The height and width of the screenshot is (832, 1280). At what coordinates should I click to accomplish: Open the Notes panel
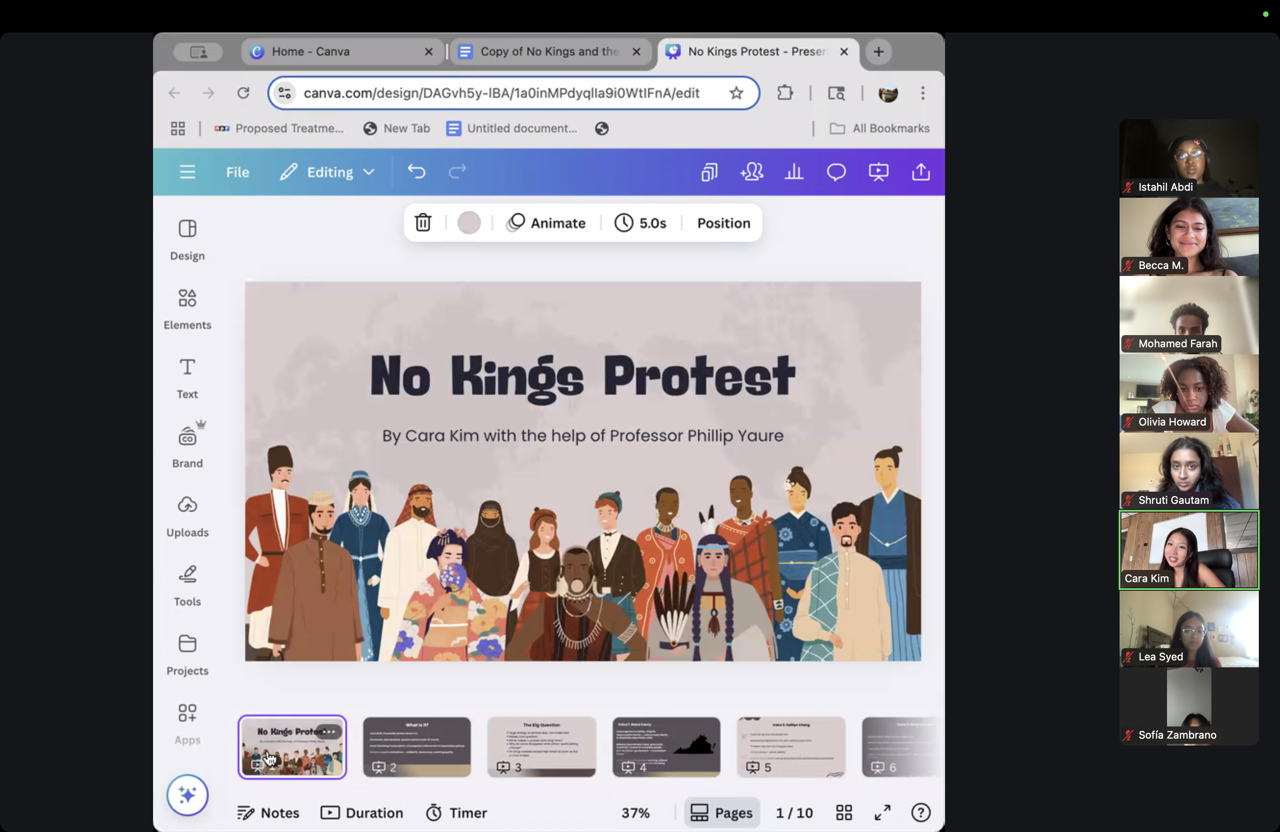tap(268, 813)
